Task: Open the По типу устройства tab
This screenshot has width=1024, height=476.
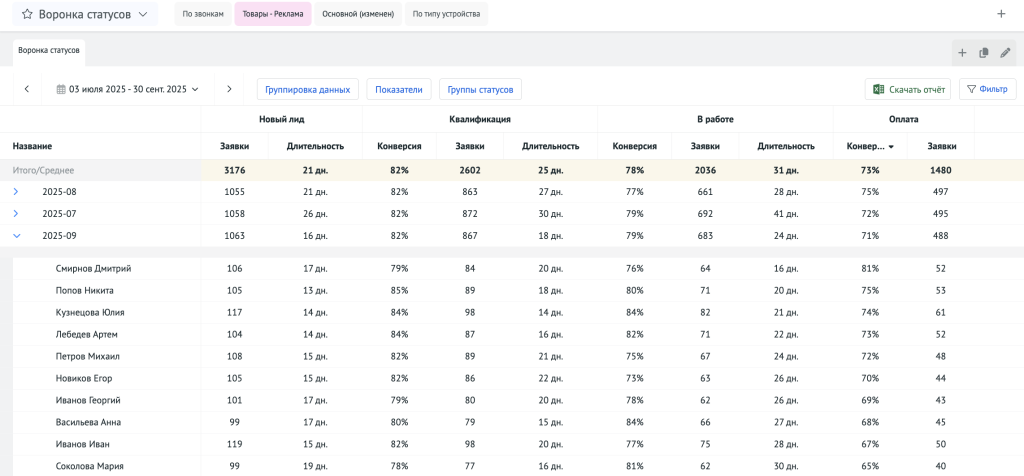Action: [446, 14]
